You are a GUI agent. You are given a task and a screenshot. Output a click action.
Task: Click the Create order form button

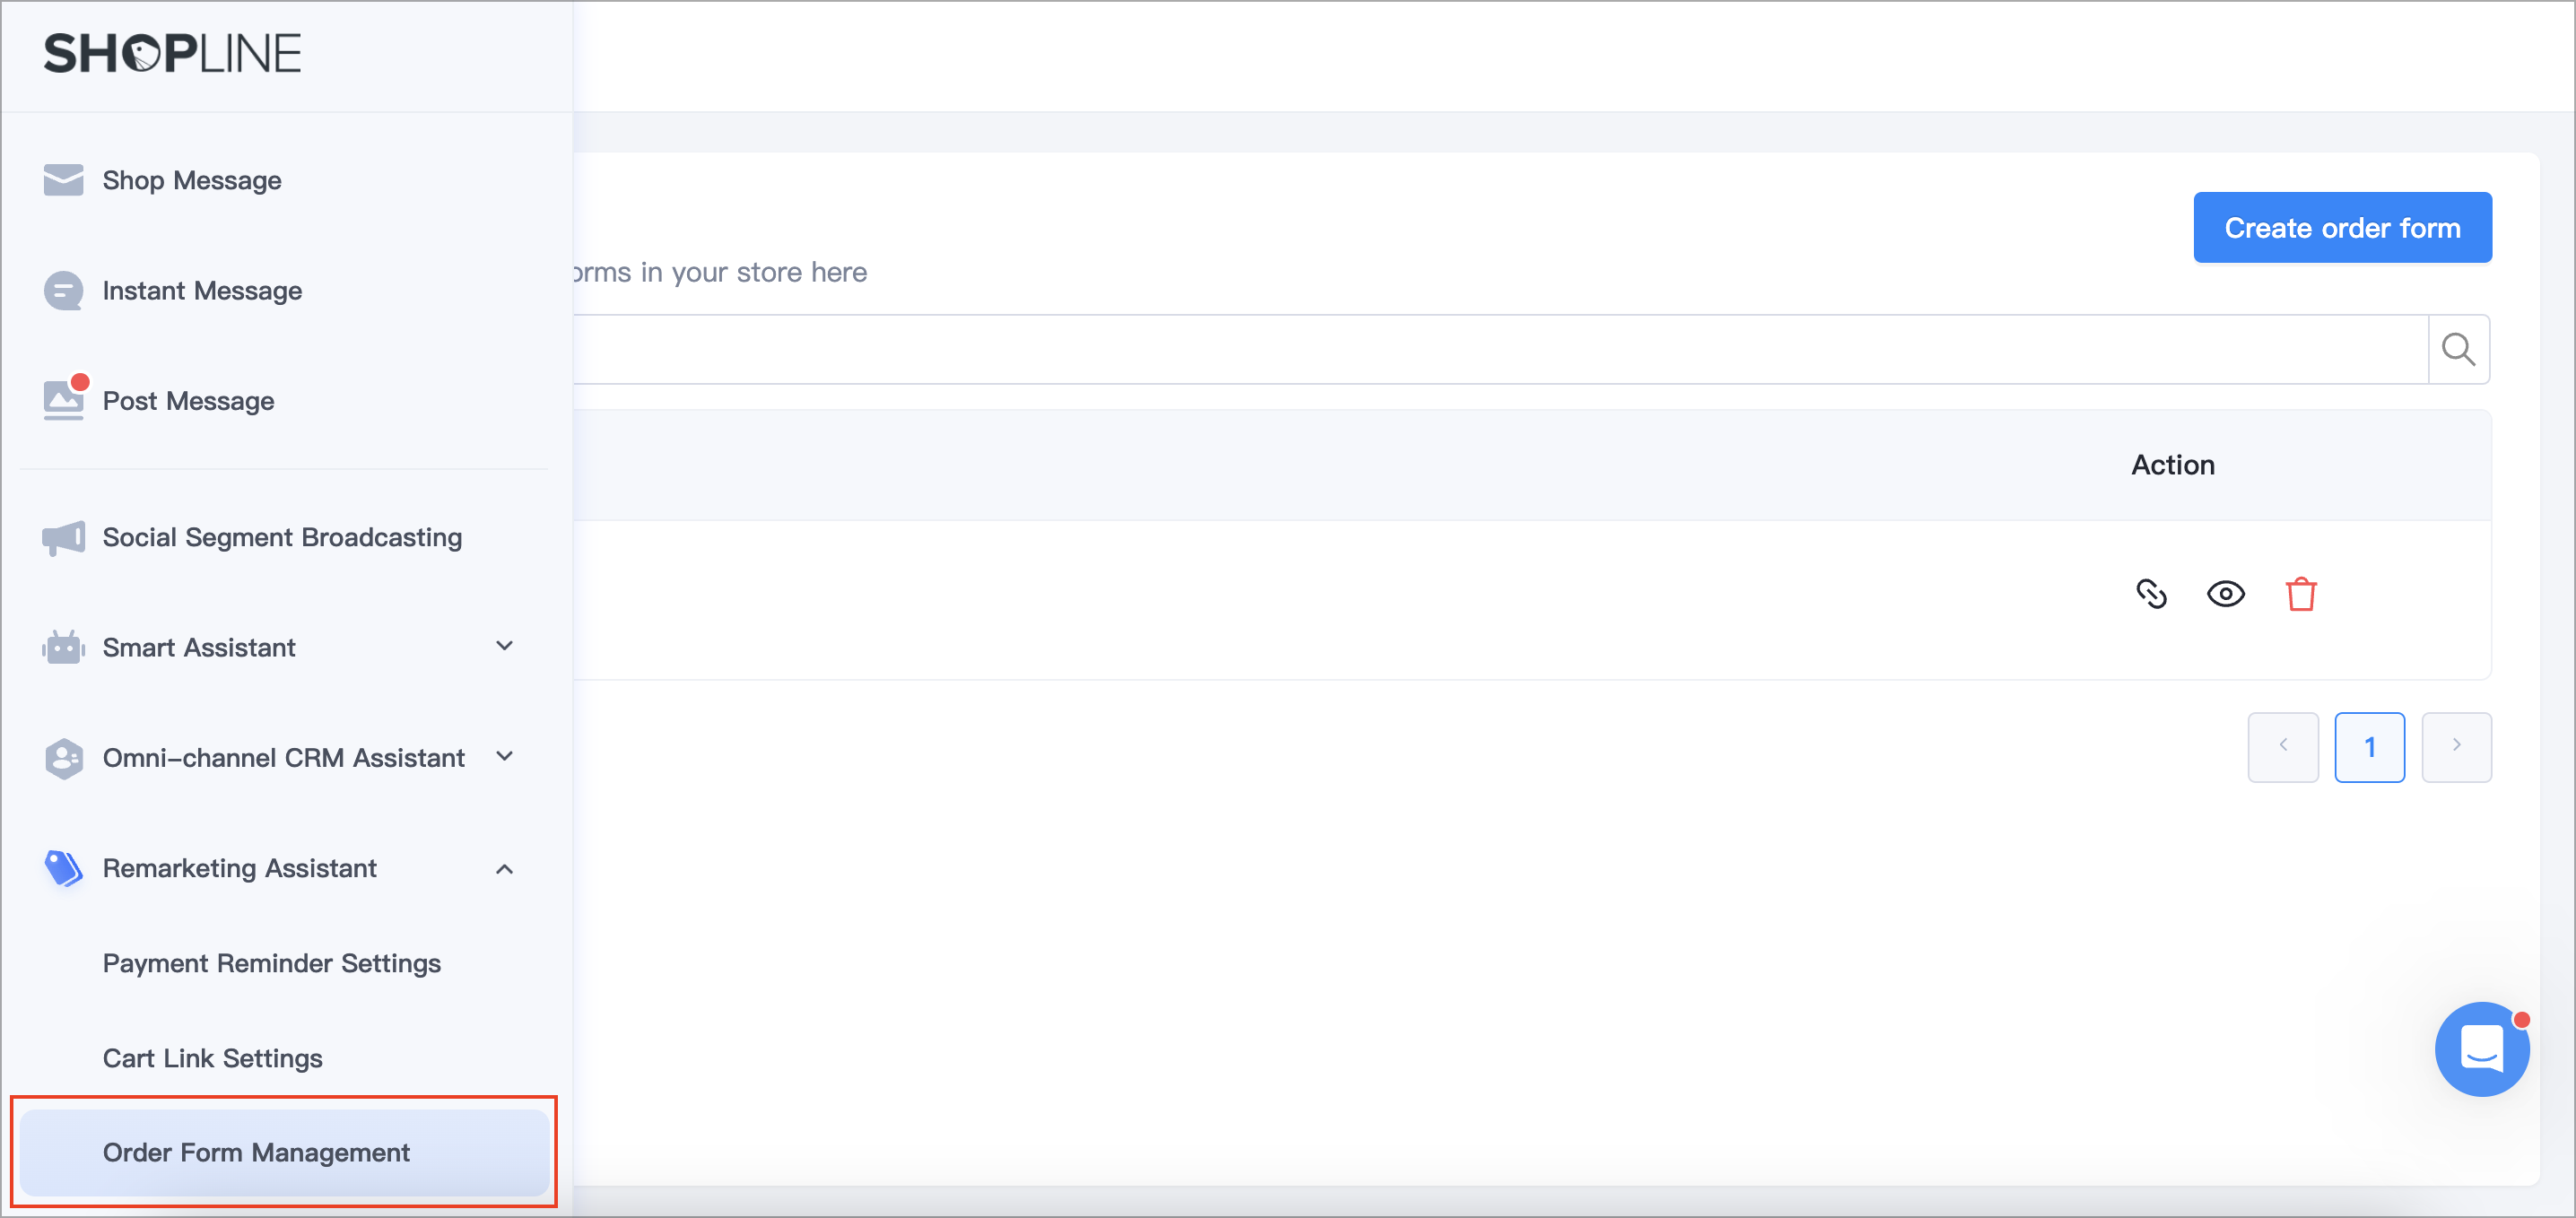tap(2342, 227)
